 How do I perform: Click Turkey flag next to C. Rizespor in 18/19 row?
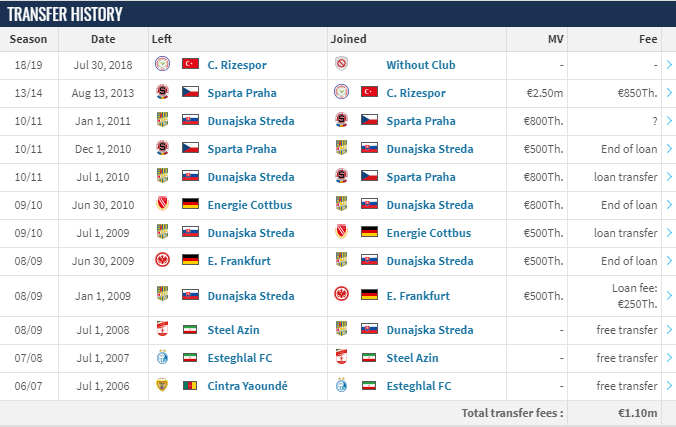pyautogui.click(x=190, y=64)
